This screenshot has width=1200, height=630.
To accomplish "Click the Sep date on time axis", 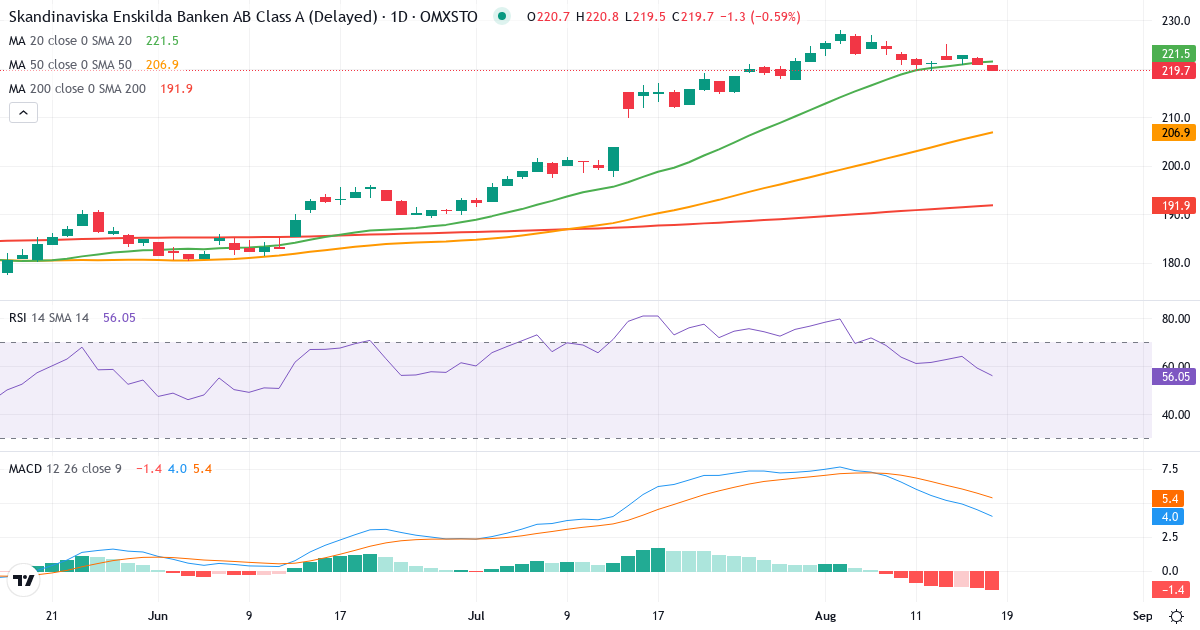I will [1143, 616].
